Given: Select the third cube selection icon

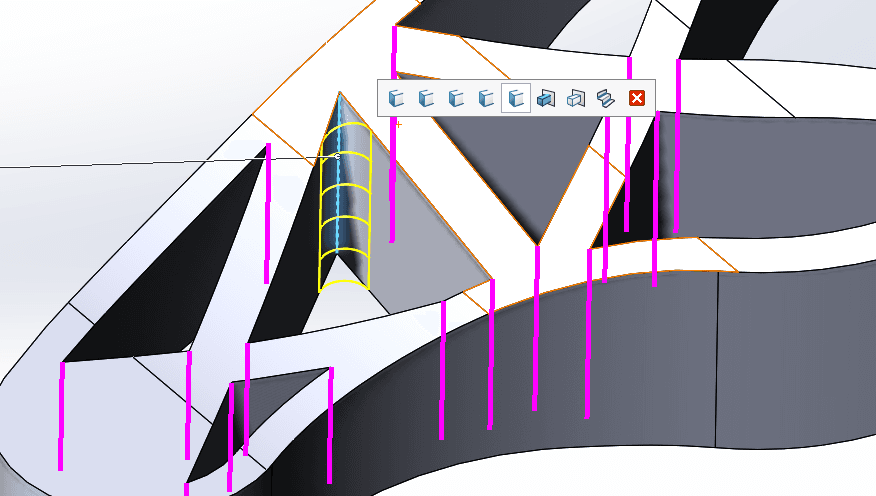Looking at the screenshot, I should [x=456, y=98].
